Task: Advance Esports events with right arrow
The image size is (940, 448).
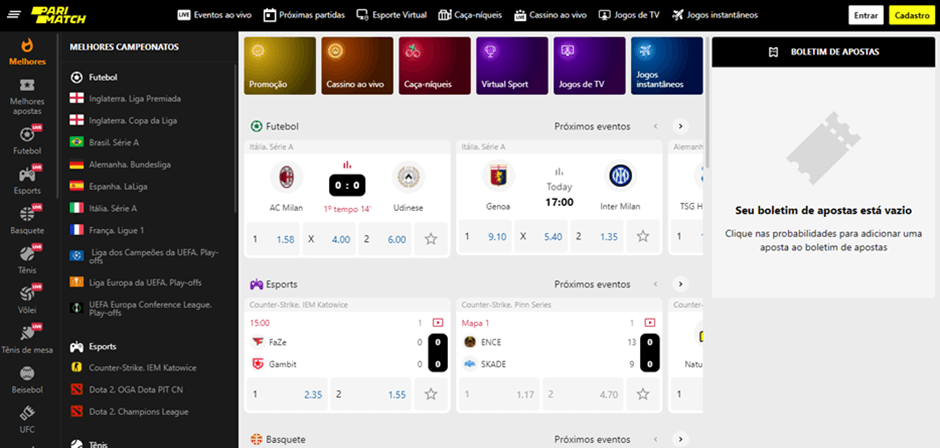Action: [680, 284]
